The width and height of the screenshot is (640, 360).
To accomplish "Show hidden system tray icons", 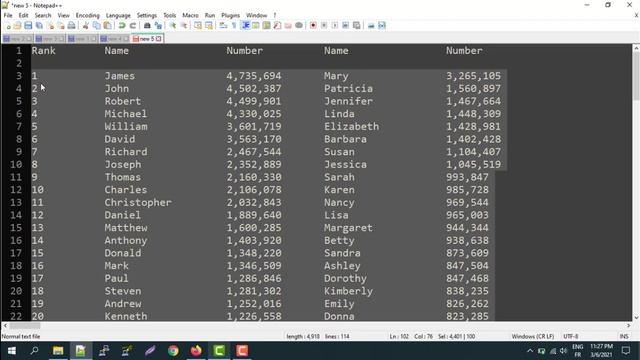I will (530, 351).
